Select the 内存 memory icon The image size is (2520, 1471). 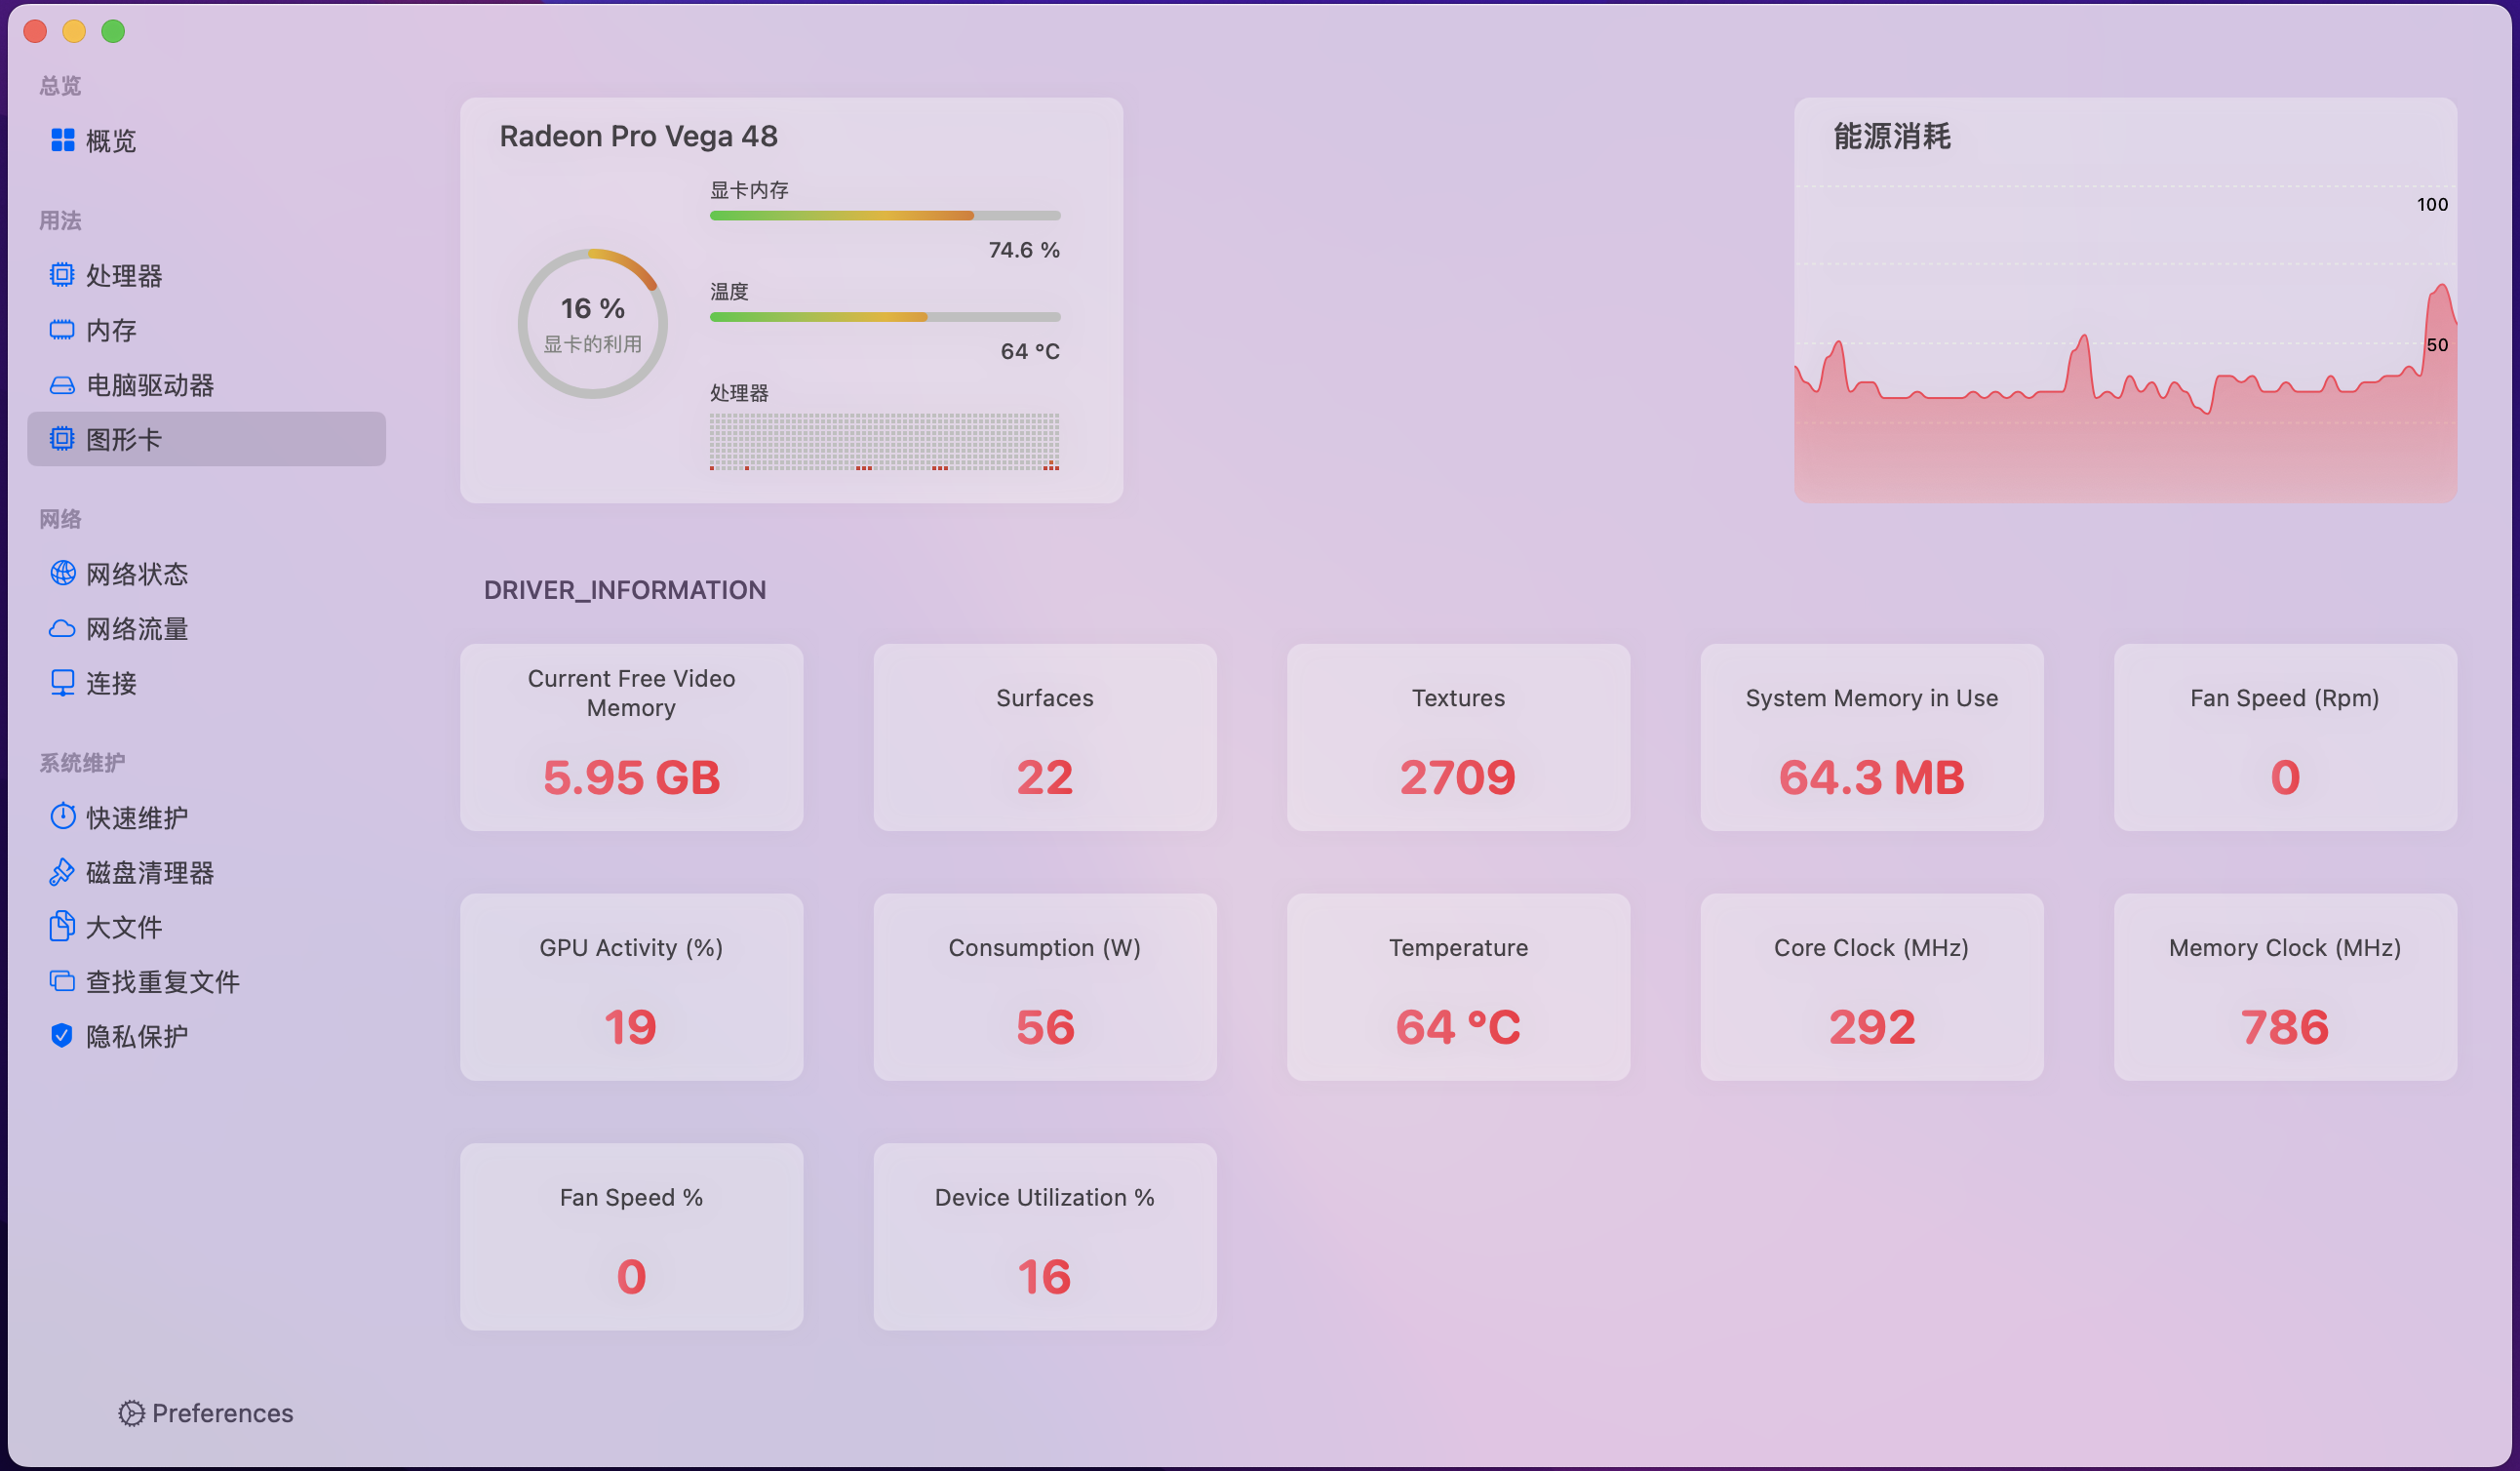(62, 329)
